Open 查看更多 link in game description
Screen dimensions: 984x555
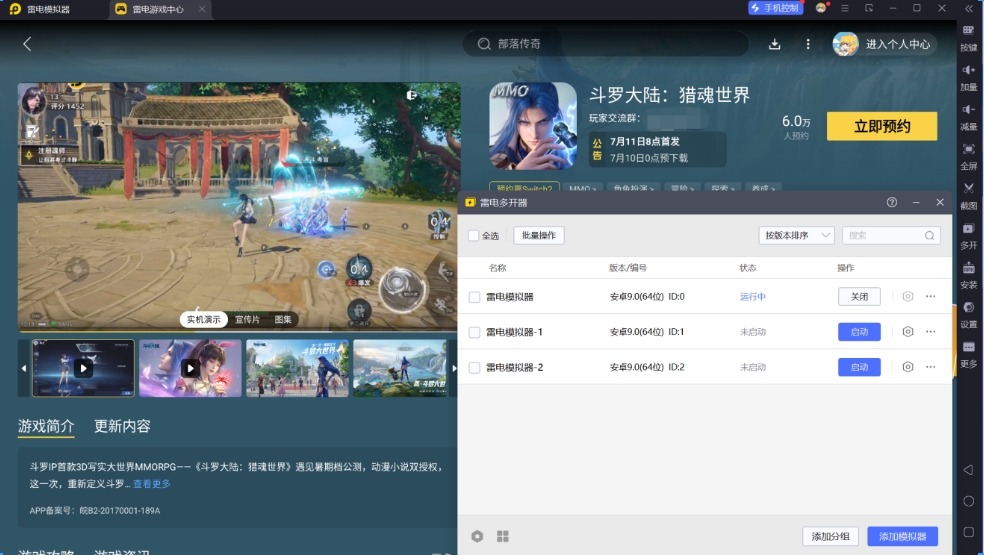(152, 483)
